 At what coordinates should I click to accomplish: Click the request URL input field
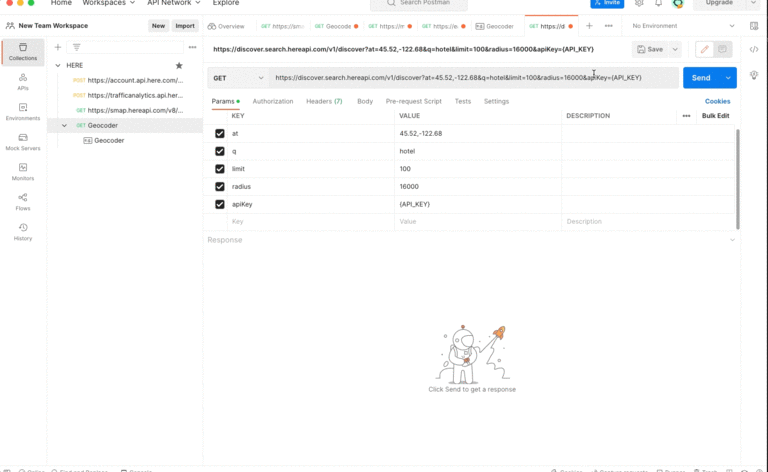coord(474,78)
